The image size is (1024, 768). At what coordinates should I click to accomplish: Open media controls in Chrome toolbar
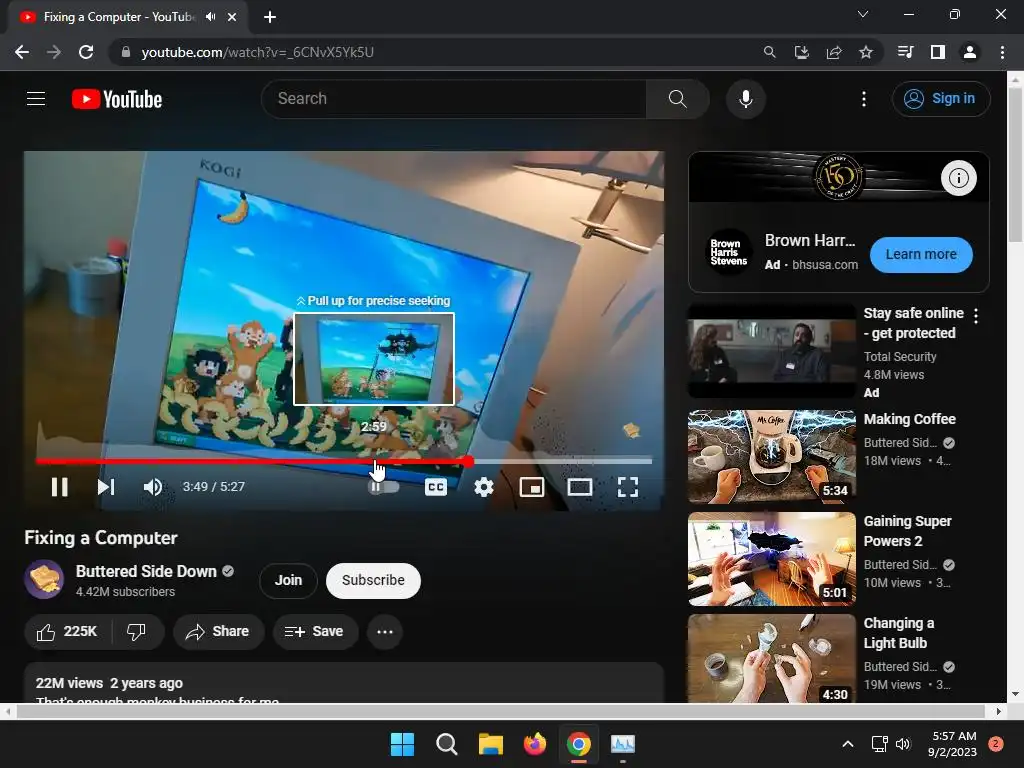pos(905,52)
